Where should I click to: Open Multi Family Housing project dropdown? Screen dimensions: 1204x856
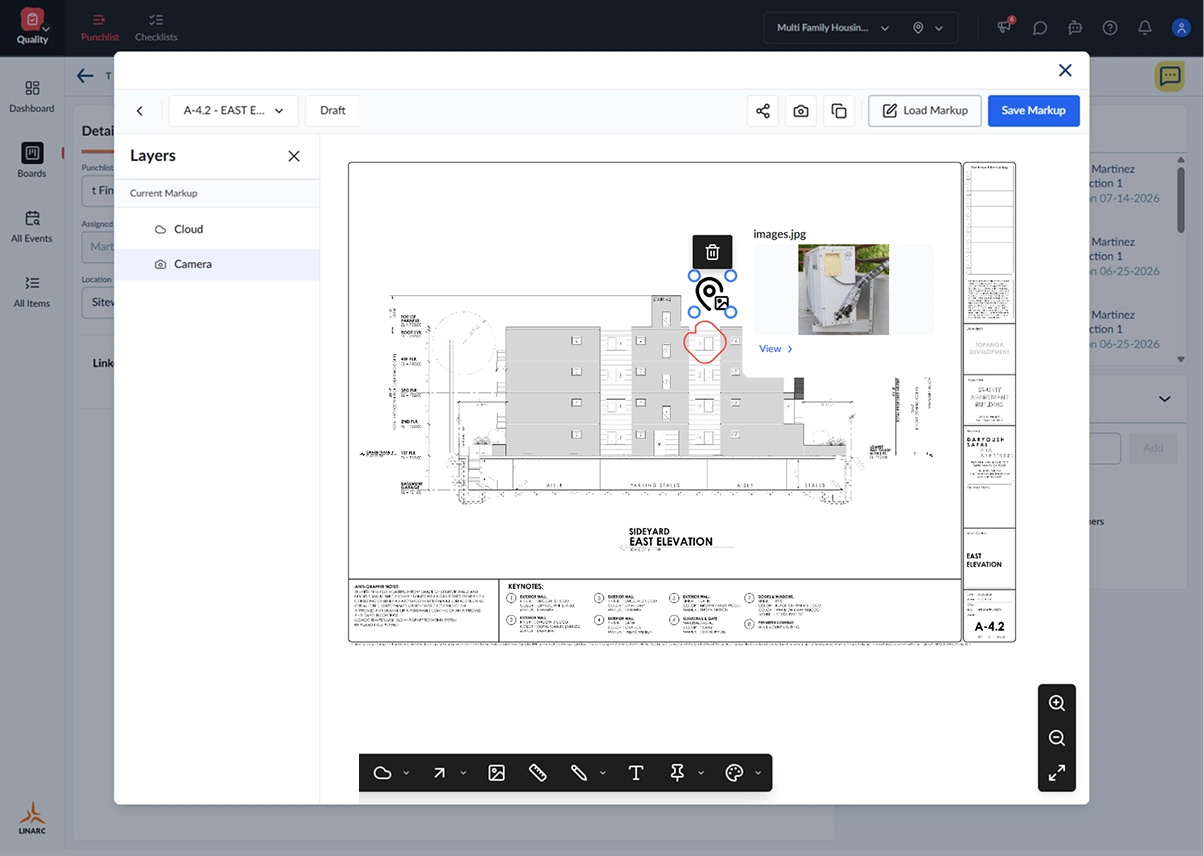[x=833, y=28]
